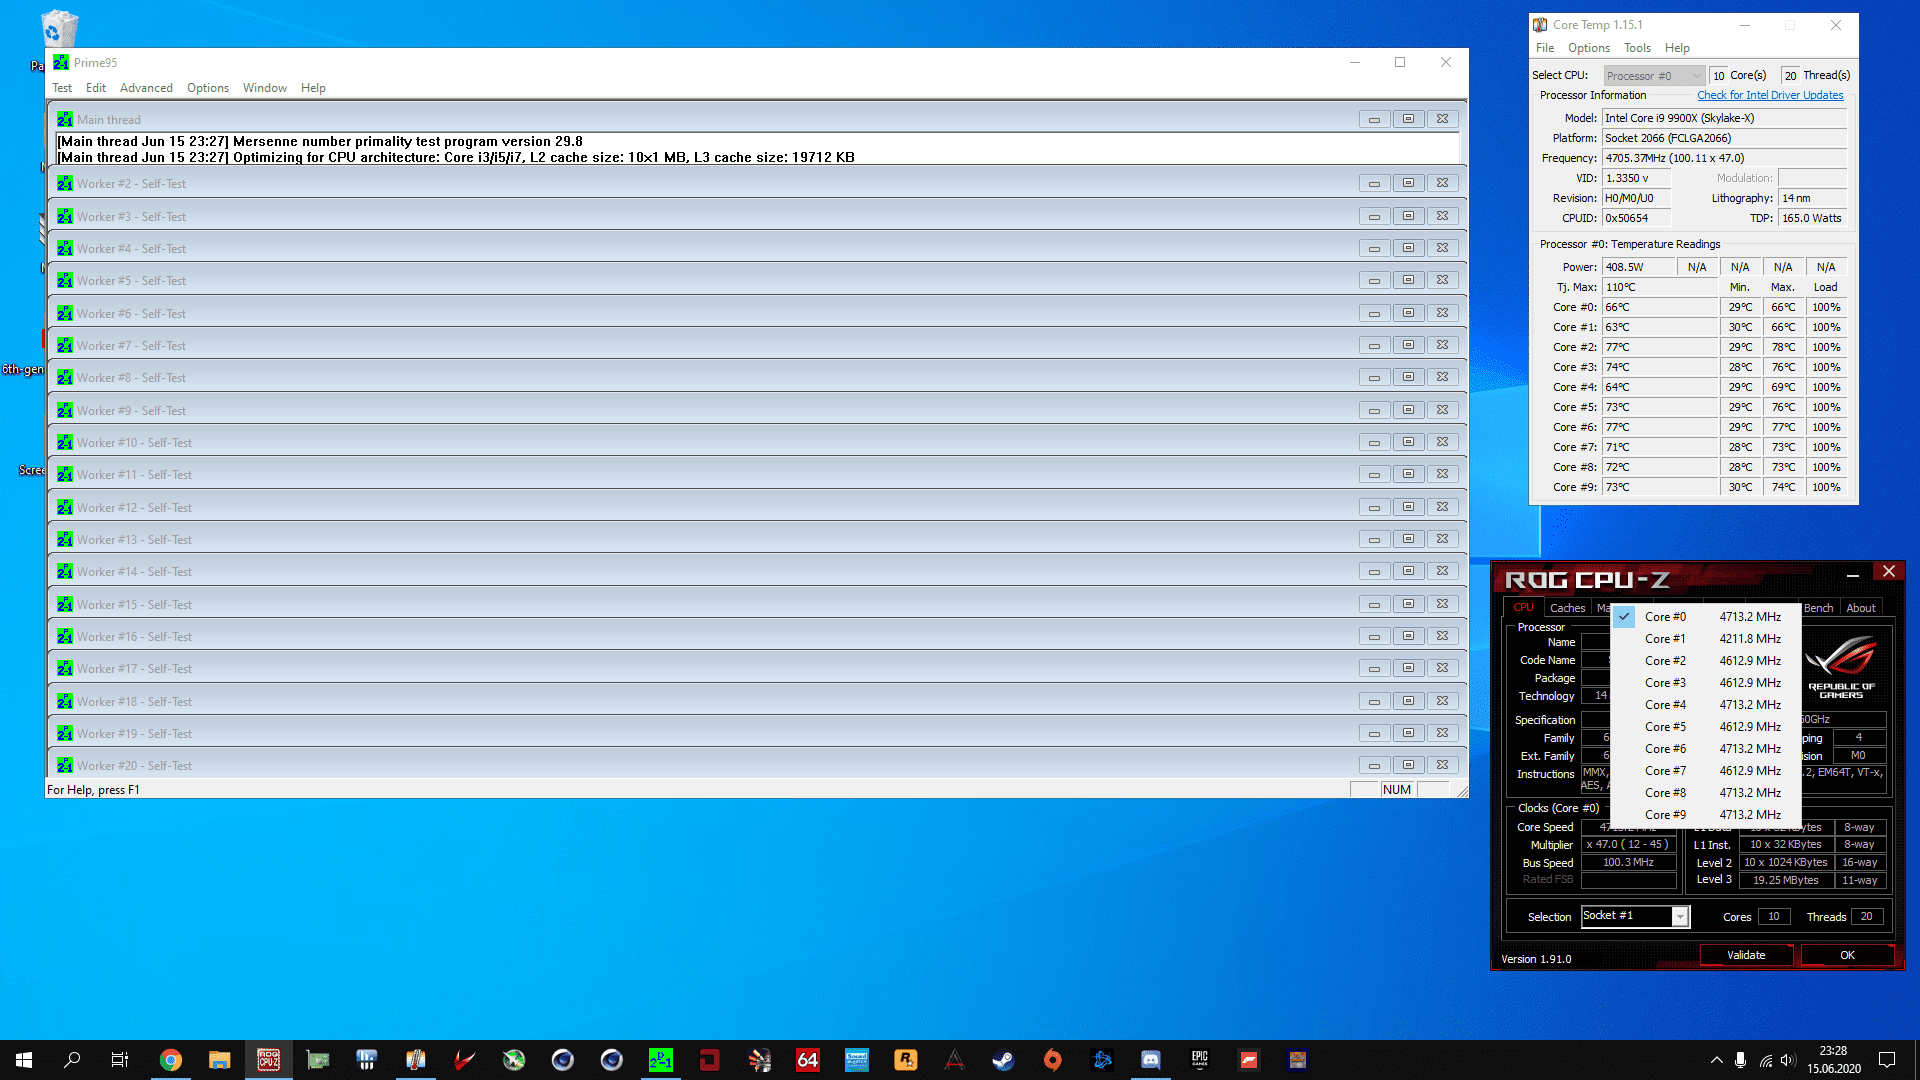The height and width of the screenshot is (1080, 1920).
Task: Open the notification center icon
Action: pos(1887,1060)
